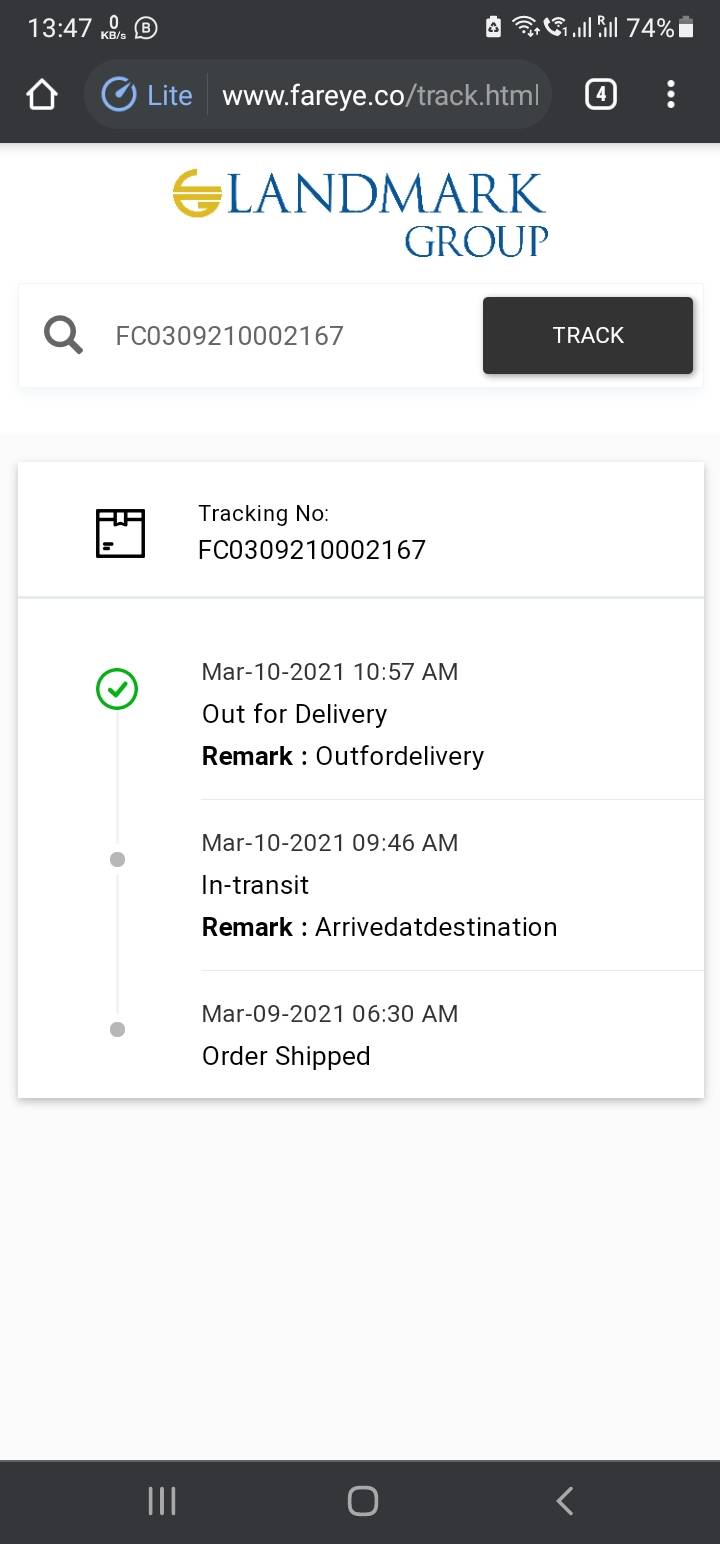Tap the browser home icon
Image resolution: width=720 pixels, height=1544 pixels.
(42, 95)
